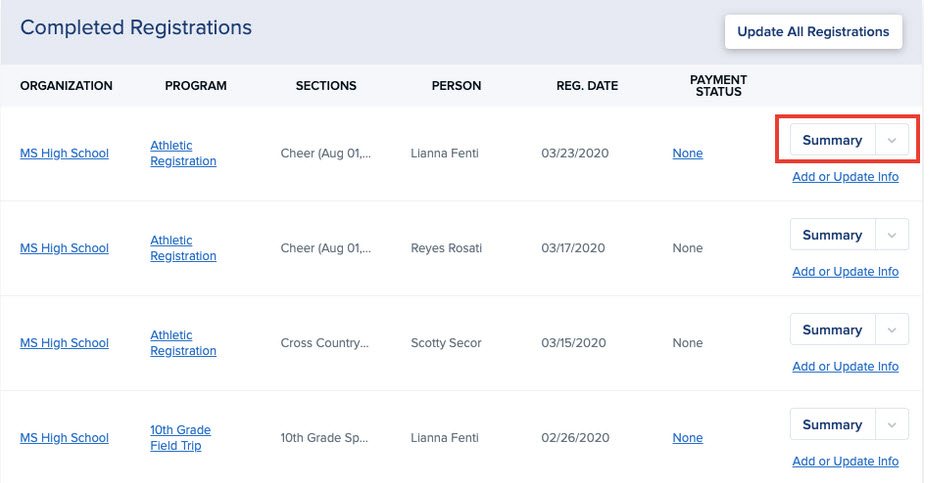The height and width of the screenshot is (483, 929).
Task: Open Summary for the 10th Grade Field Trip
Action: pyautogui.click(x=831, y=425)
